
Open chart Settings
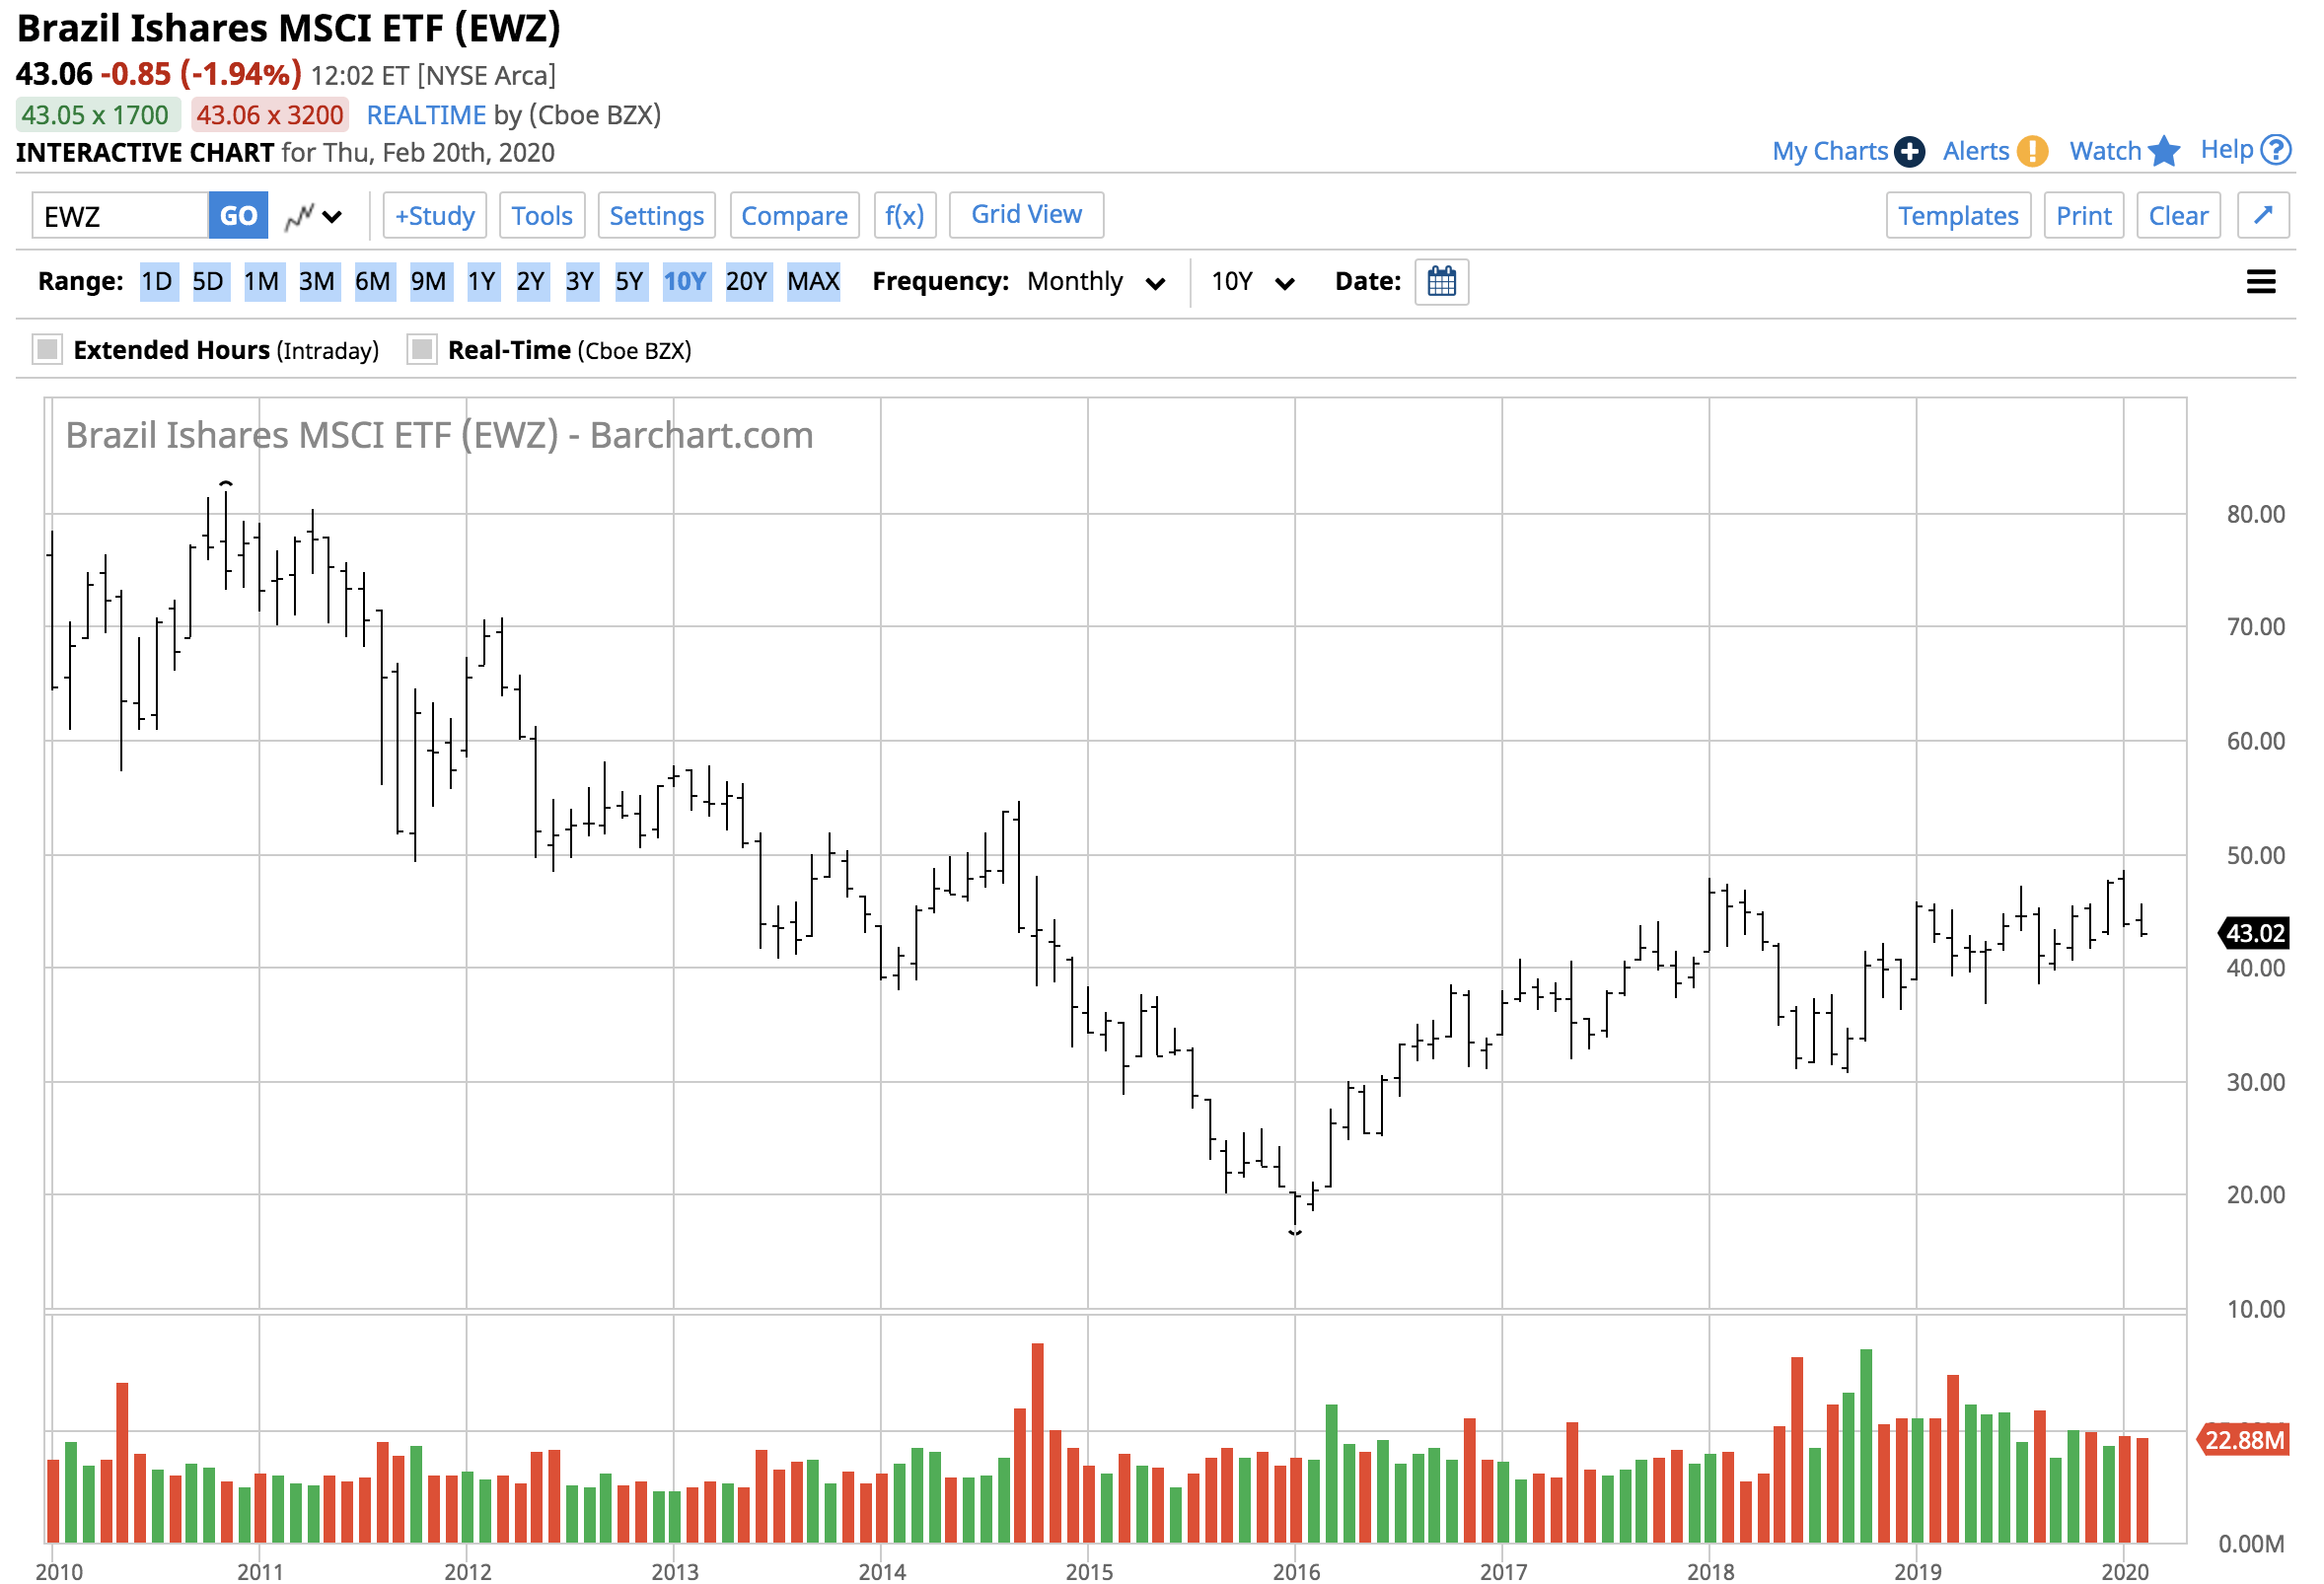pos(657,216)
